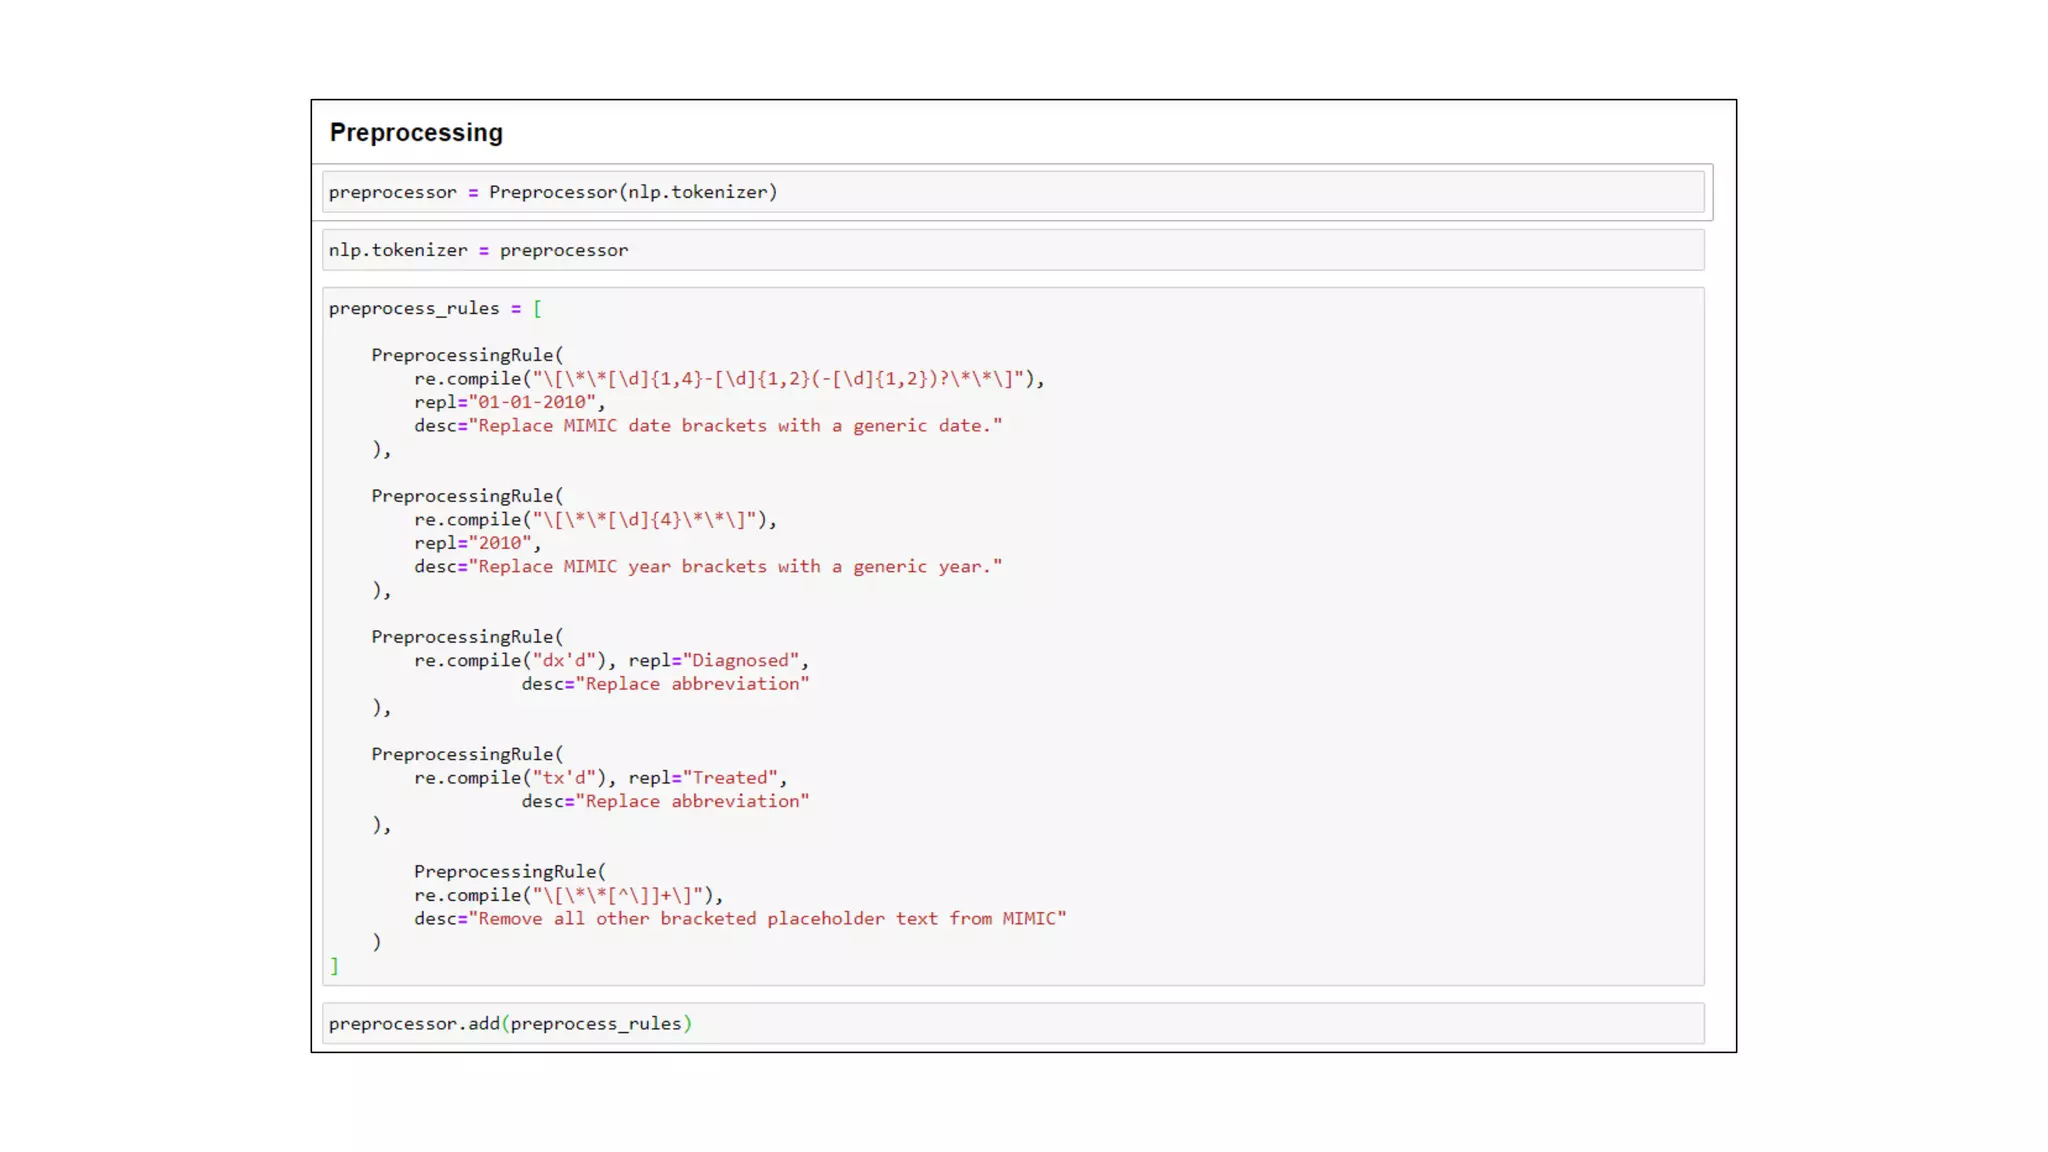Click the bracketed placeholder regex pattern

tap(618, 896)
